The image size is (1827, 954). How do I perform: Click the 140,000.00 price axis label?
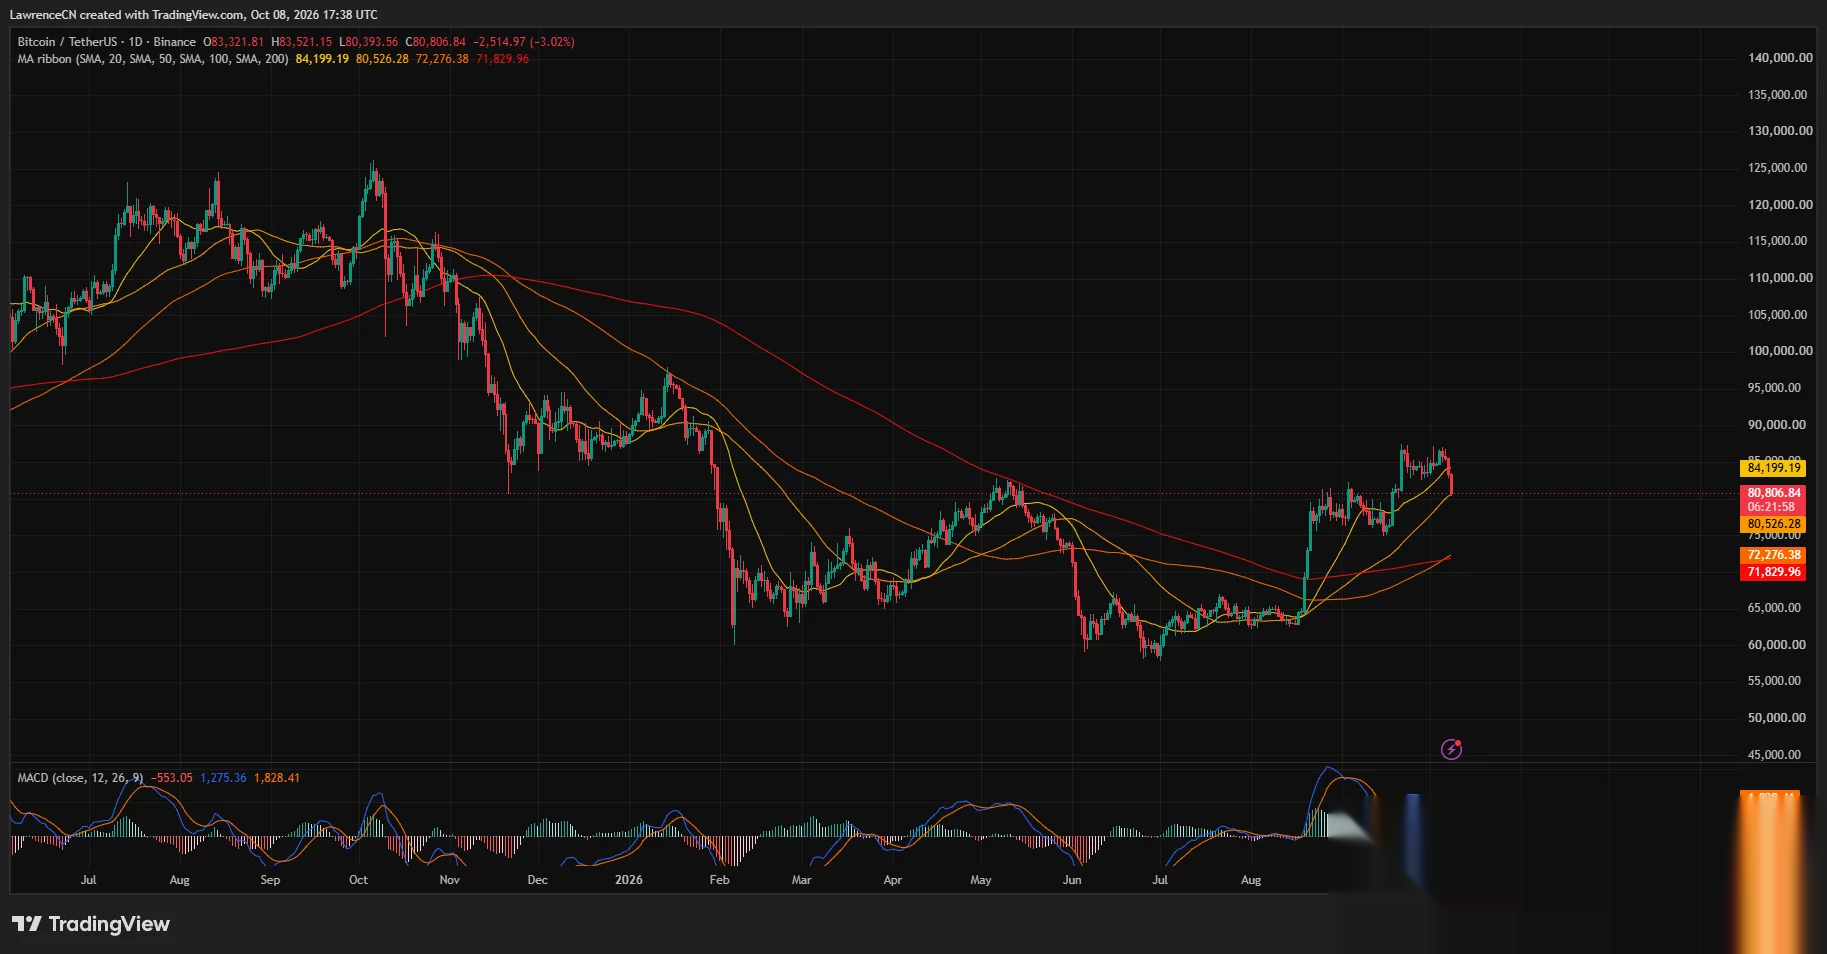1780,58
